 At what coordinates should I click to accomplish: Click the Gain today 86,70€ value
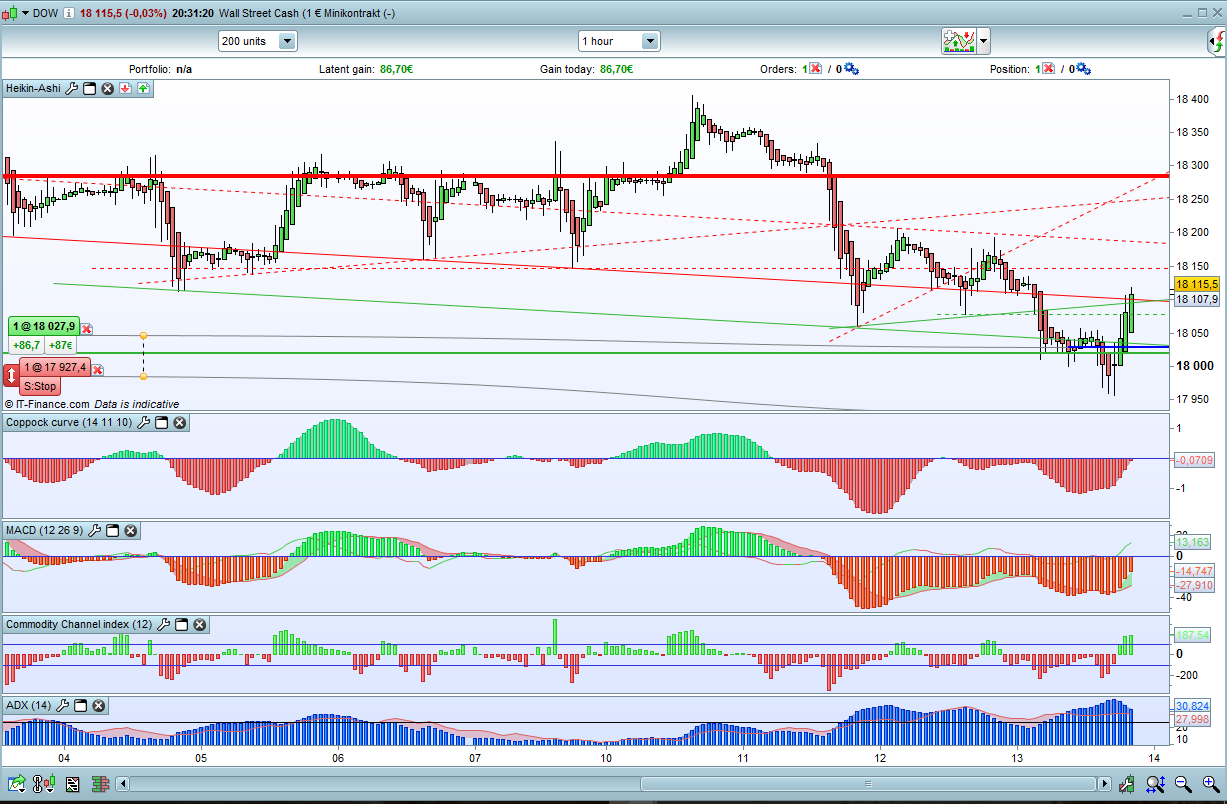click(x=616, y=70)
